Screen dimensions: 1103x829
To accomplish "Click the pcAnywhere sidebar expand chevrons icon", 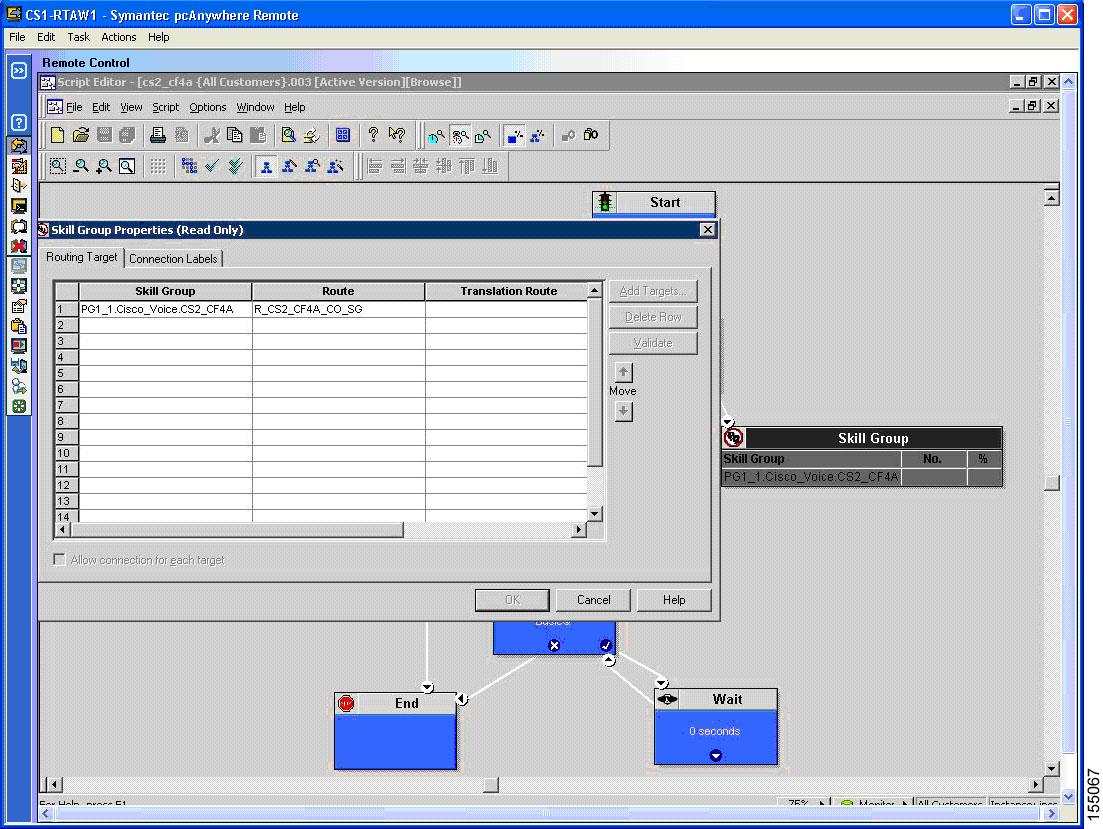I will coord(19,71).
